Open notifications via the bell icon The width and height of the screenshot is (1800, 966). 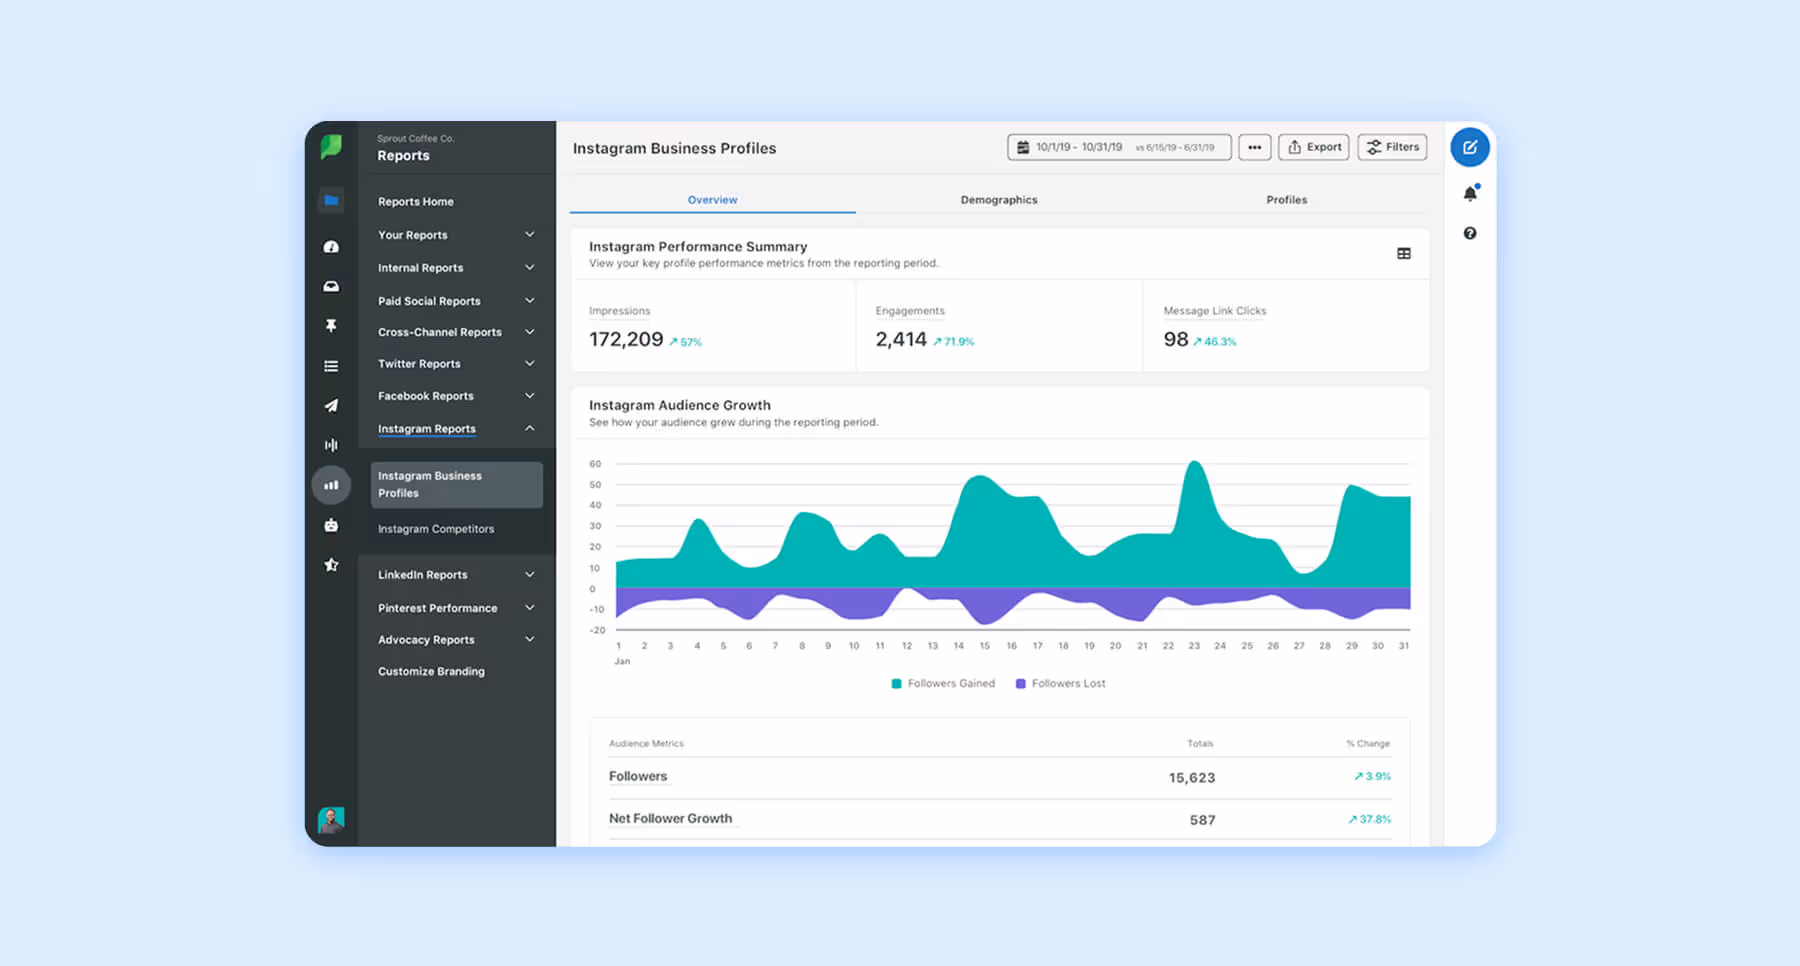(x=1470, y=193)
